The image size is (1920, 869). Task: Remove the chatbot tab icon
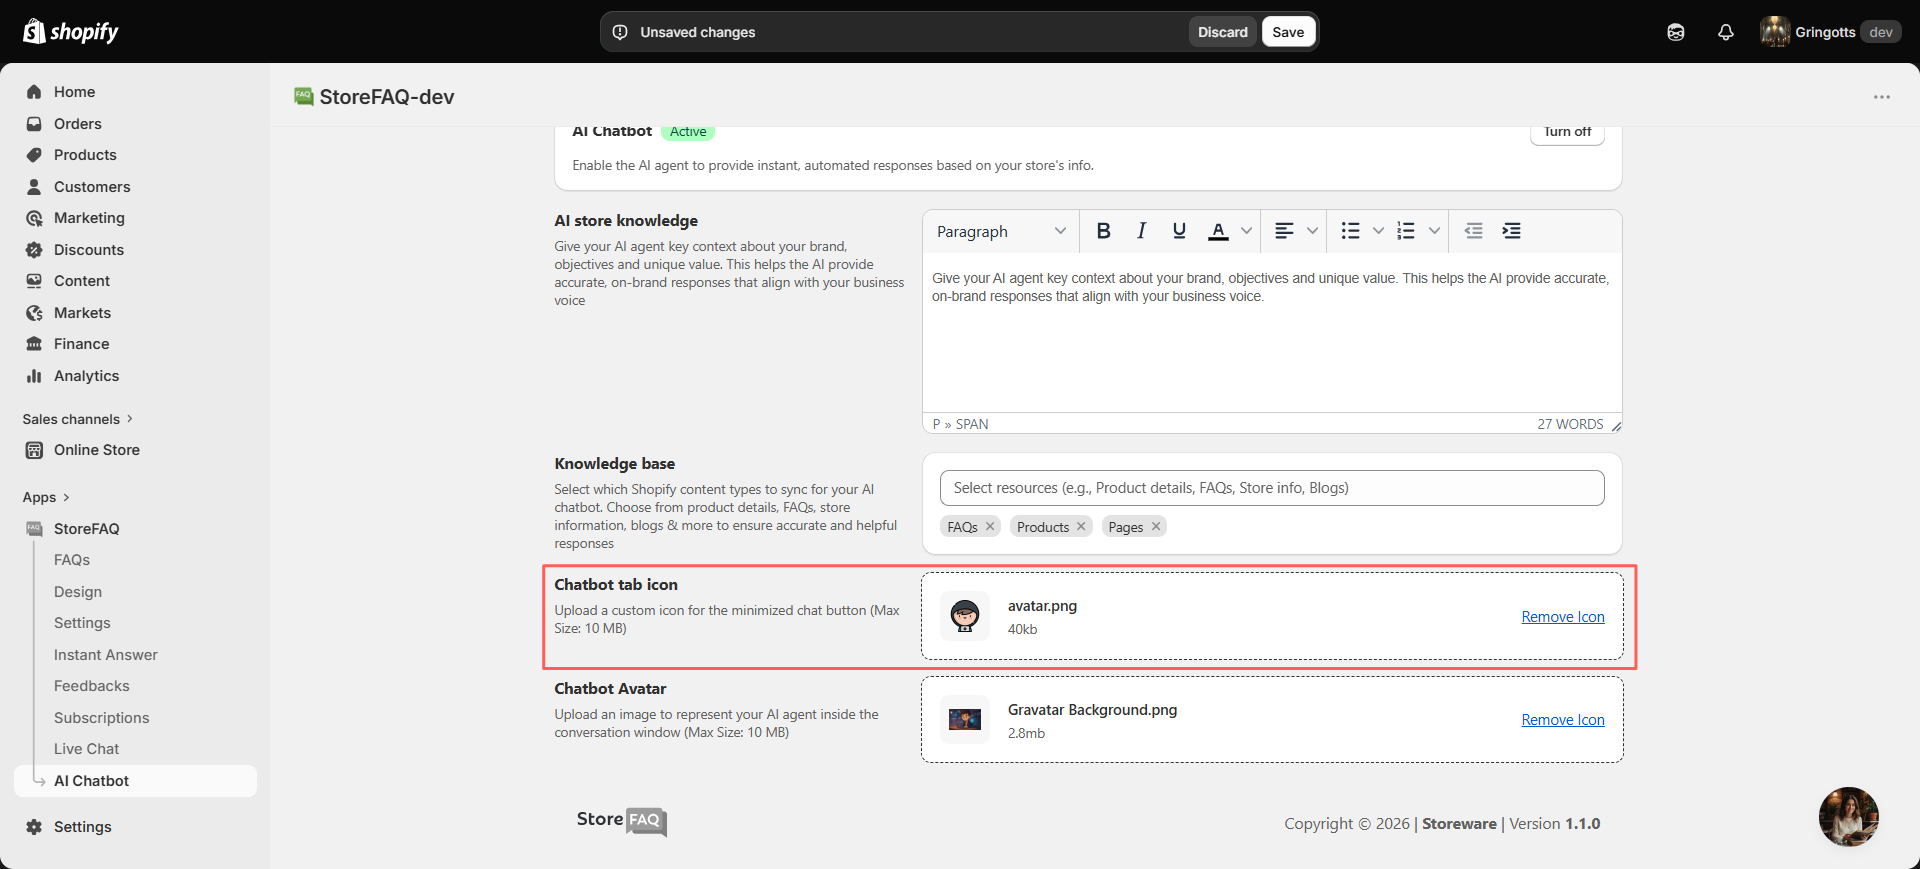click(x=1563, y=617)
